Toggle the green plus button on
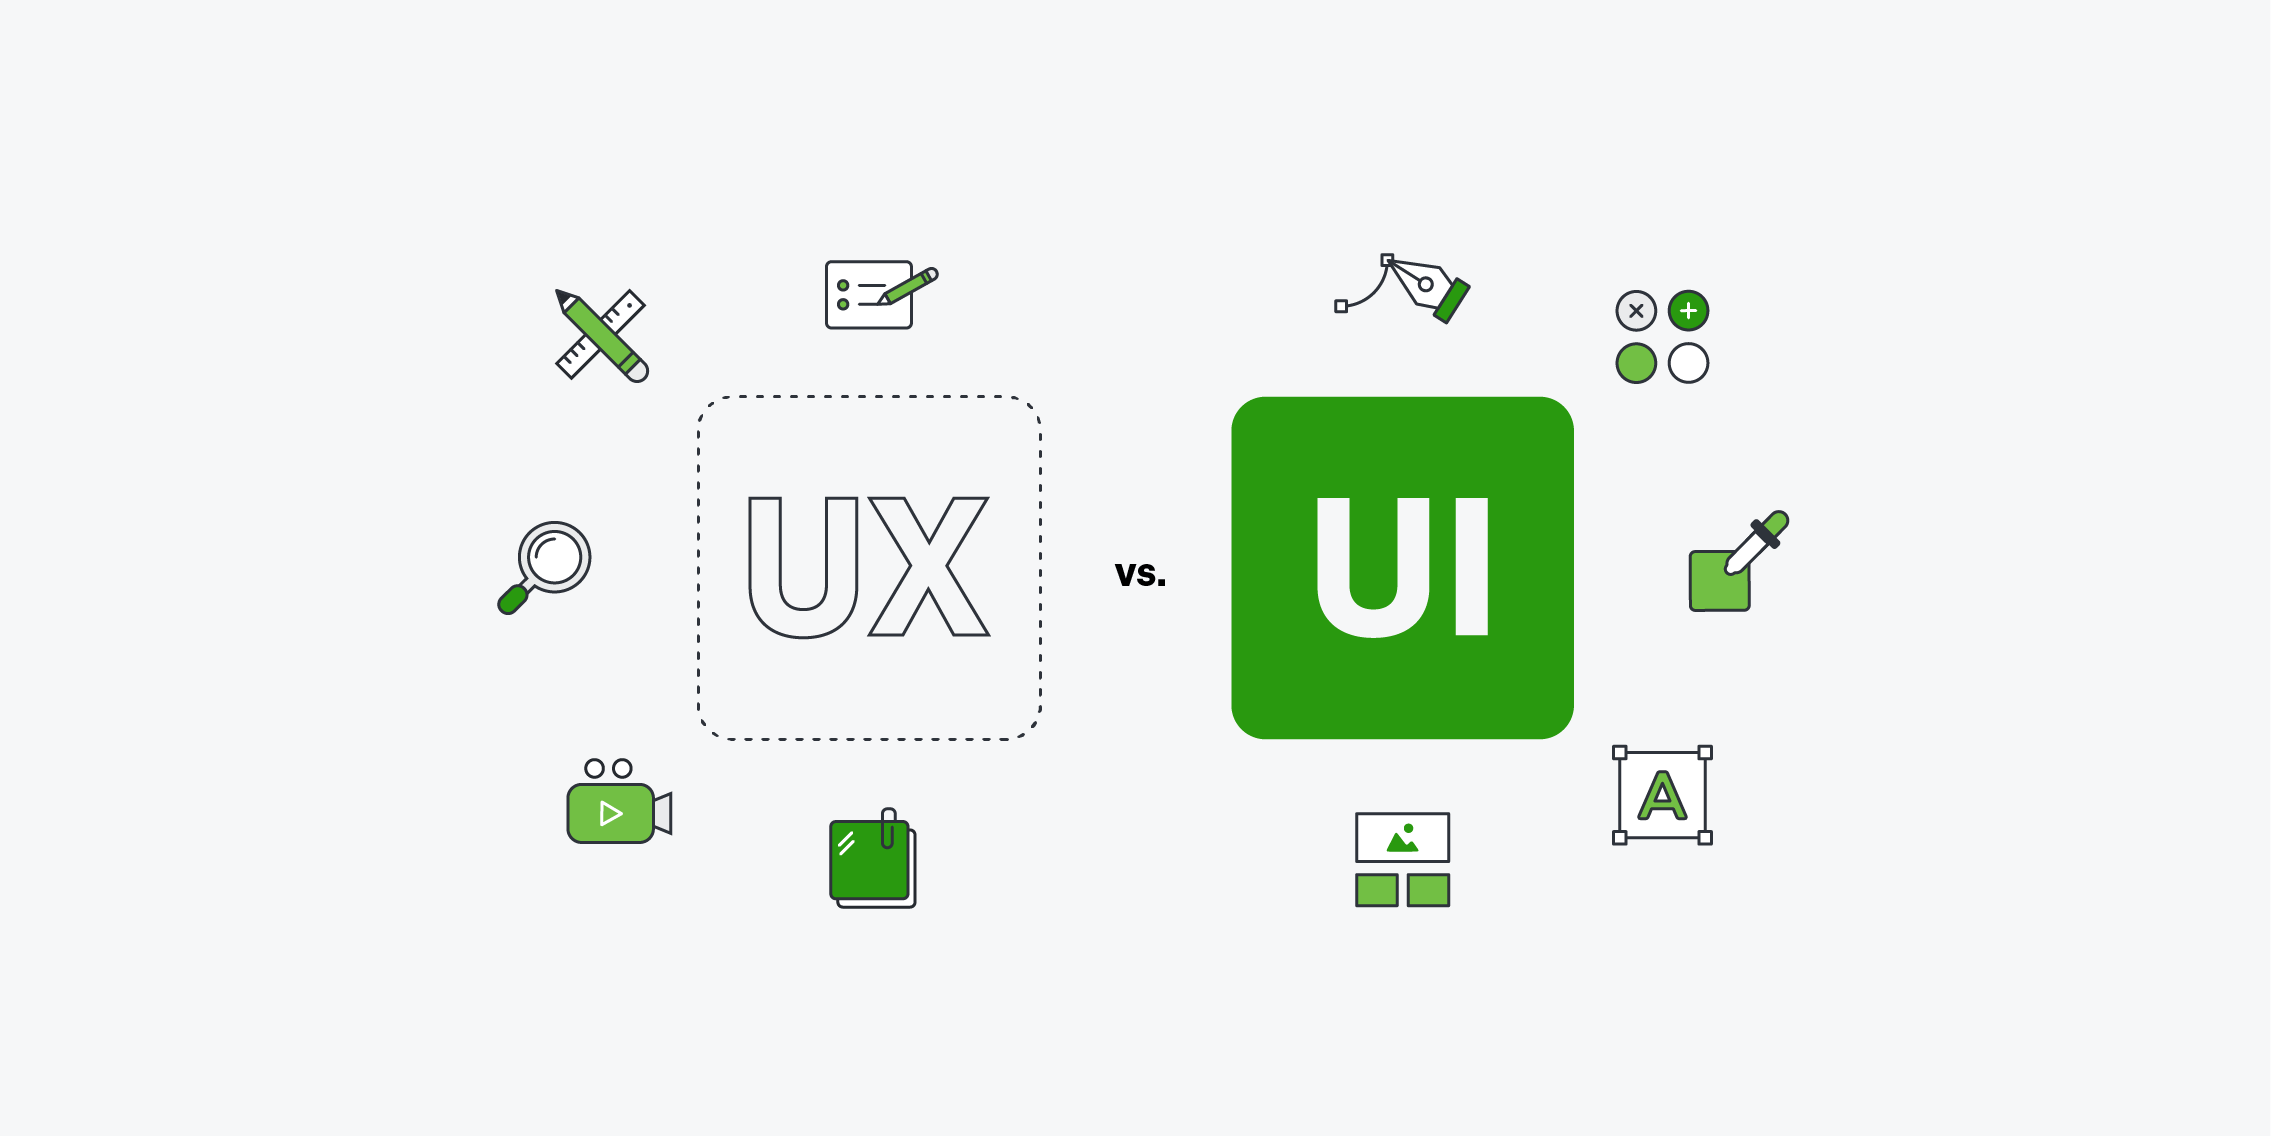Viewport: 2272px width, 1136px height. point(1687,312)
